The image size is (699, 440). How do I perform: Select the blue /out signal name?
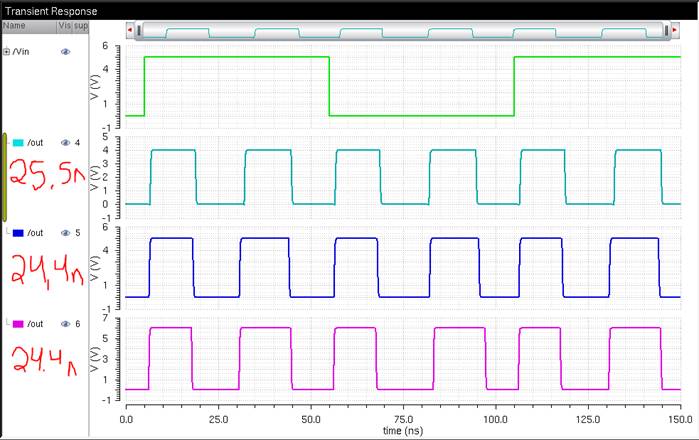coord(36,233)
